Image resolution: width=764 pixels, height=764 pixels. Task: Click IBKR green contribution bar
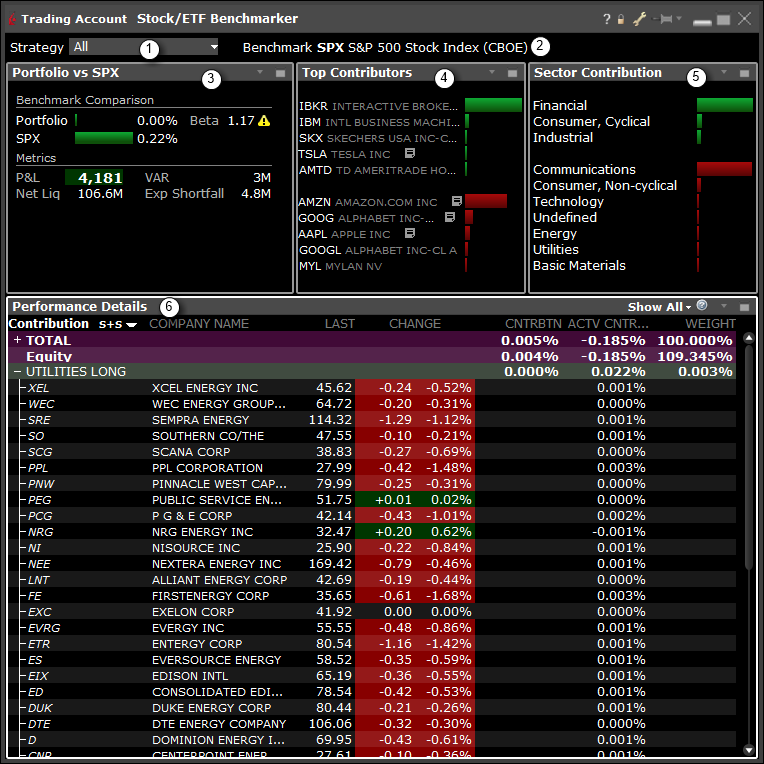[x=493, y=105]
